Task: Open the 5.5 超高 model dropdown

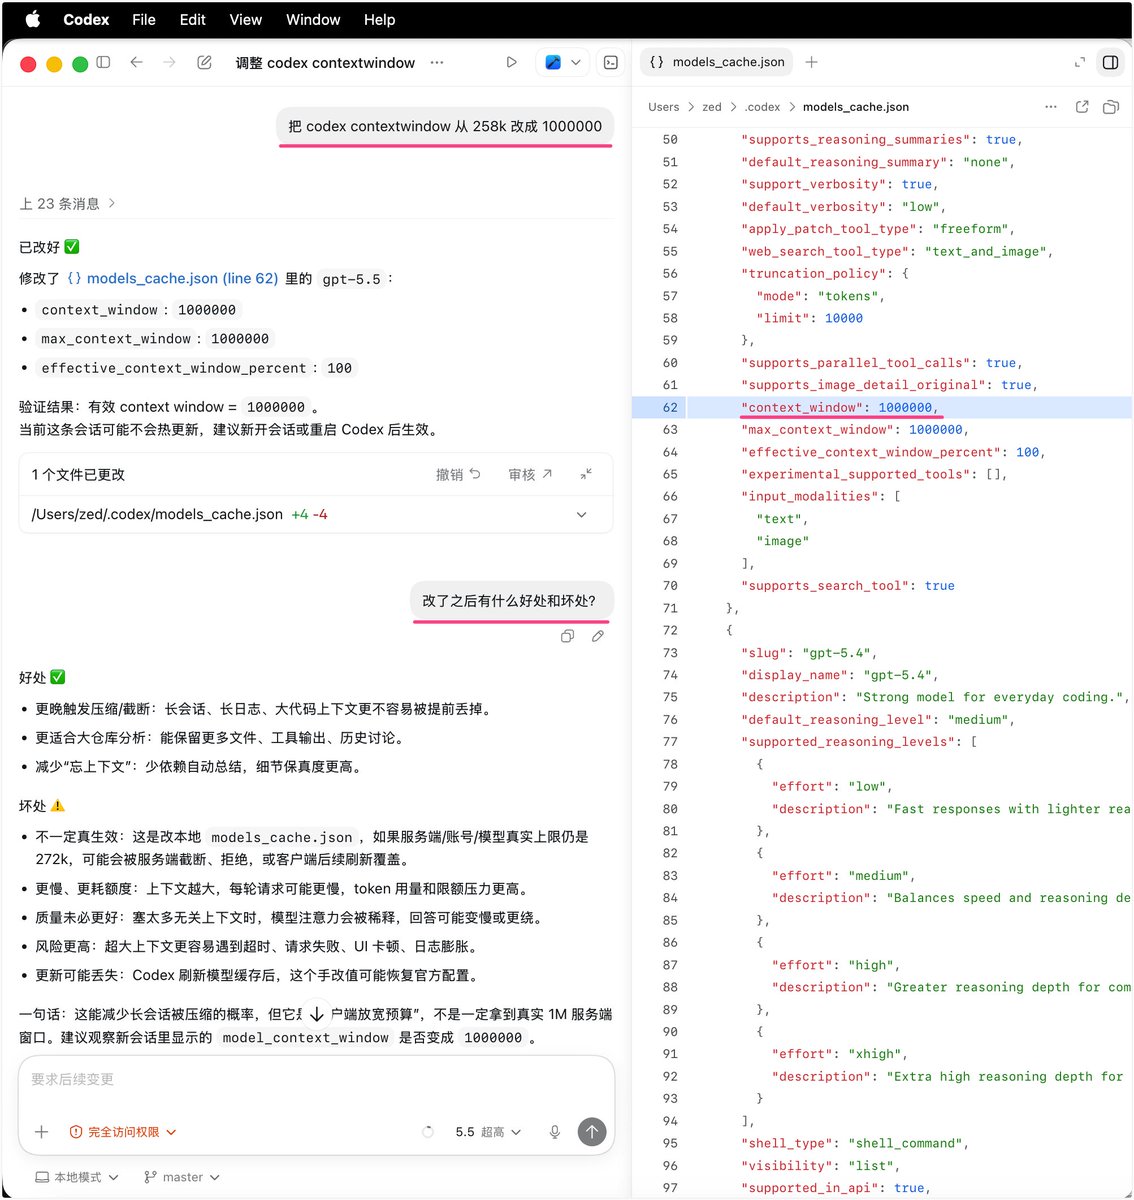Action: (x=488, y=1132)
